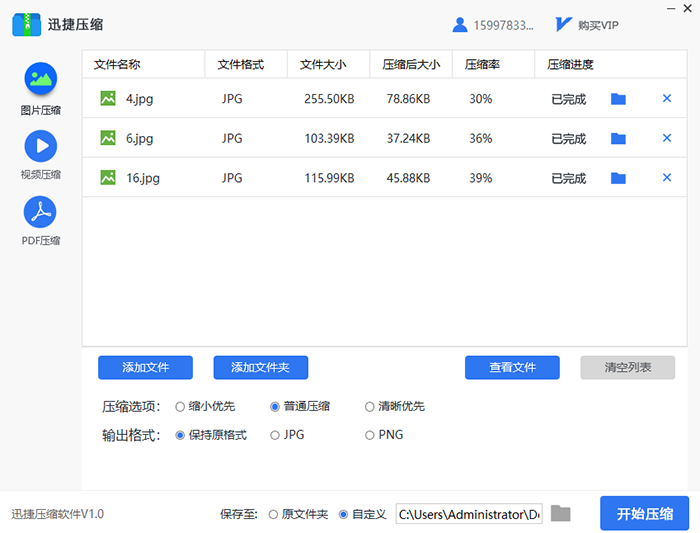Open the 图片压缩 image compression icon

coord(40,79)
